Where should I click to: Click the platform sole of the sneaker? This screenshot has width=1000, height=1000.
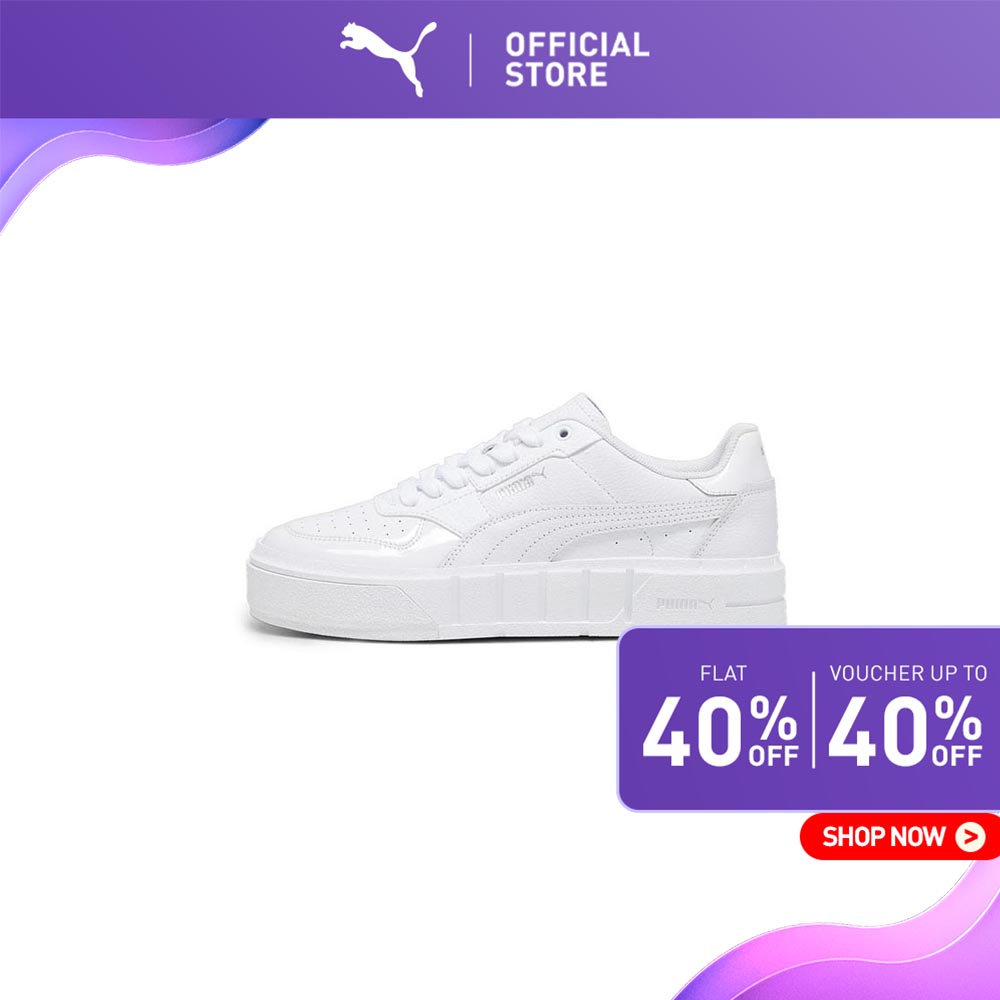(x=517, y=597)
